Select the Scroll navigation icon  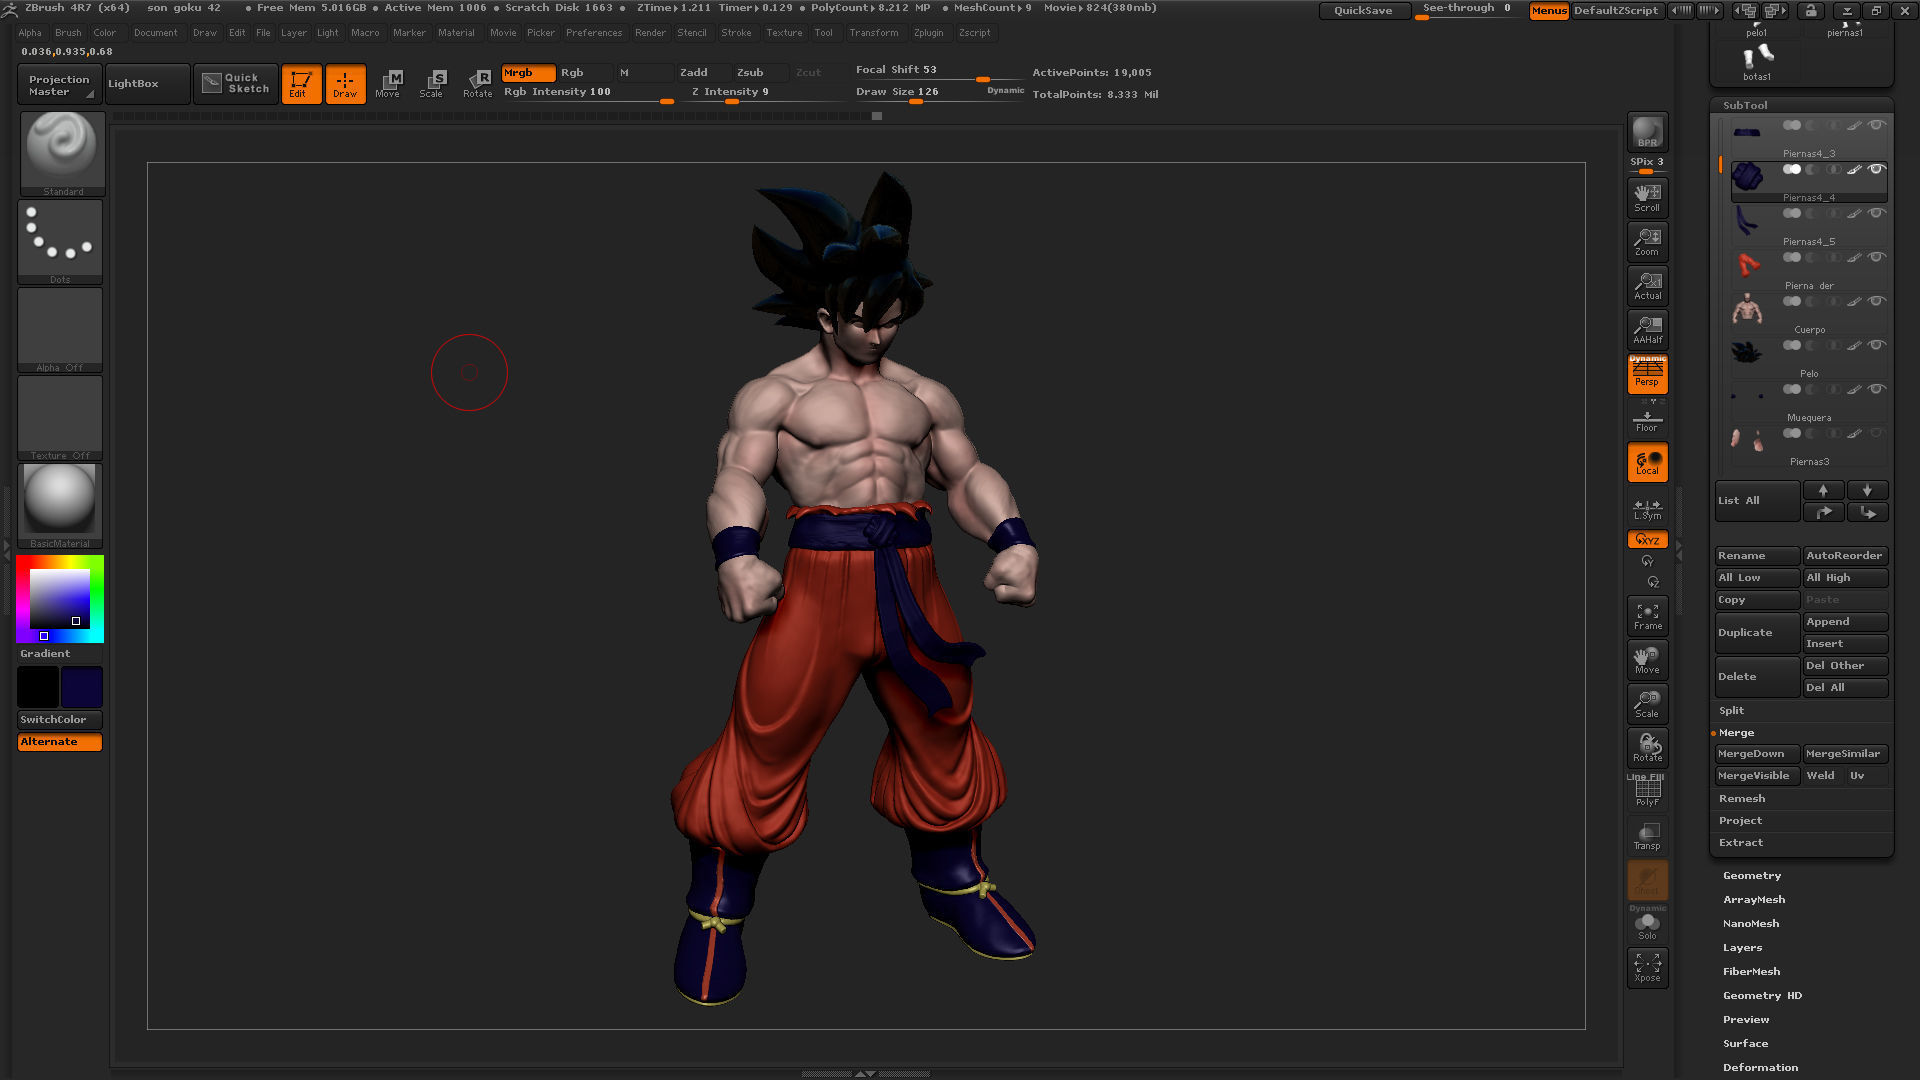[x=1647, y=197]
